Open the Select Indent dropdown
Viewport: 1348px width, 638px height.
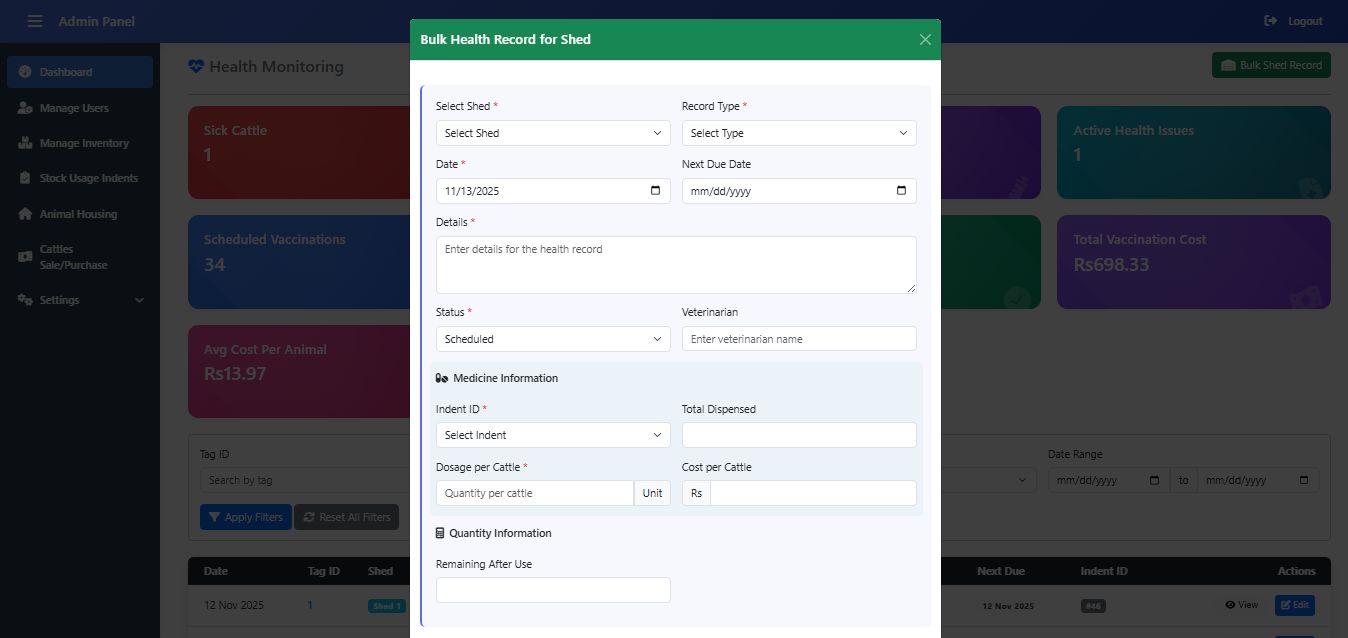tap(553, 435)
